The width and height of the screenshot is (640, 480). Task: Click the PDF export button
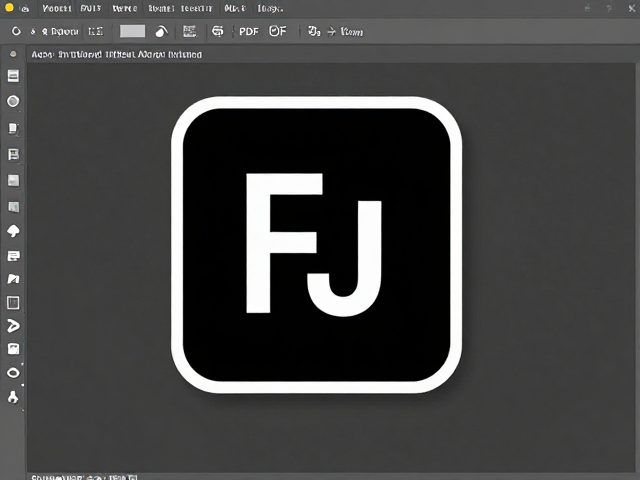(x=249, y=31)
